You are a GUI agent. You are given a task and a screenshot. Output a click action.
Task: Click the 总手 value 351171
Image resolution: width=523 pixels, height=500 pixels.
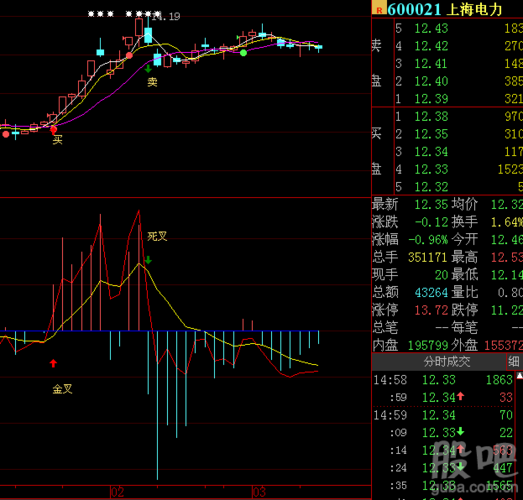[428, 258]
